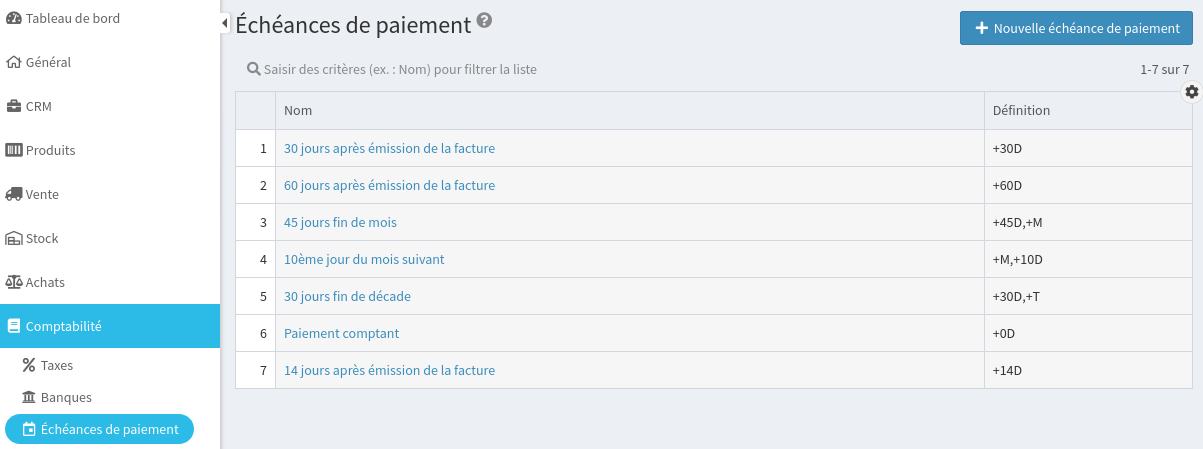This screenshot has width=1203, height=449.
Task: Click the Vente truck icon
Action: pyautogui.click(x=14, y=195)
